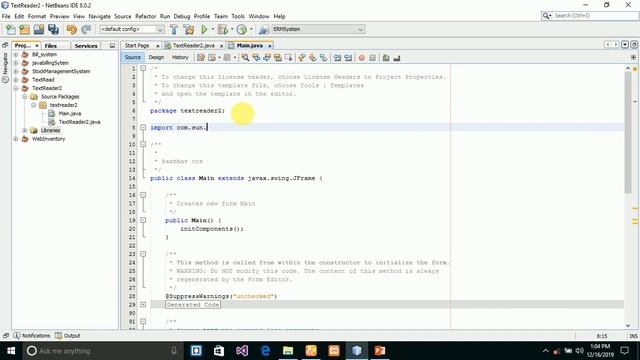The width and height of the screenshot is (640, 360).
Task: Run the project with the green play icon
Action: 204,29
